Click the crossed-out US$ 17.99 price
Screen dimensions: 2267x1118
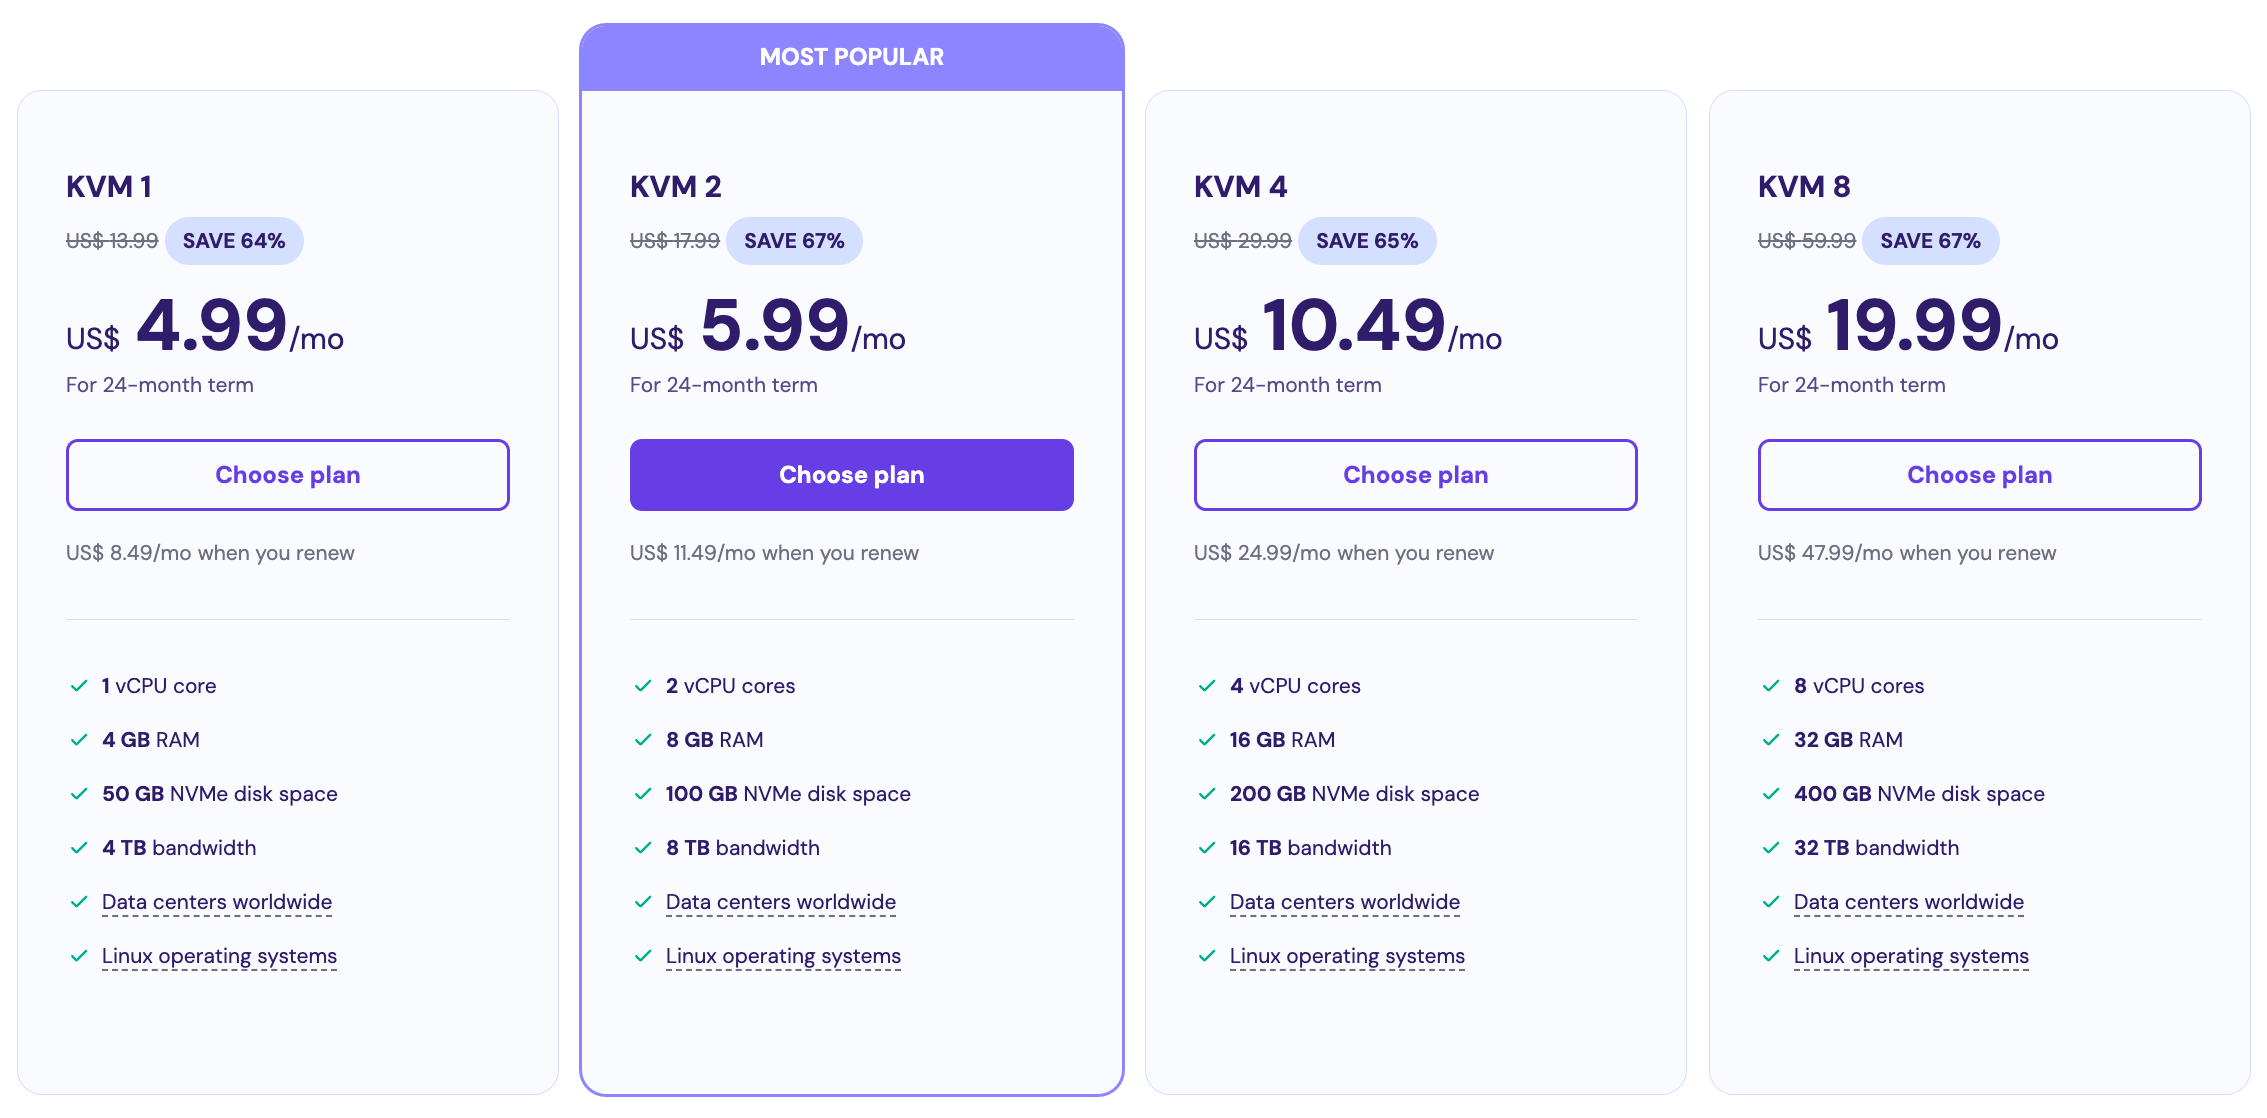(674, 240)
